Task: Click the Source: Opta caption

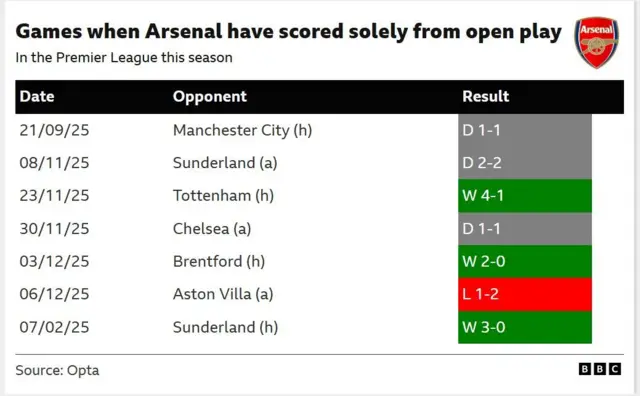Action: [x=58, y=370]
